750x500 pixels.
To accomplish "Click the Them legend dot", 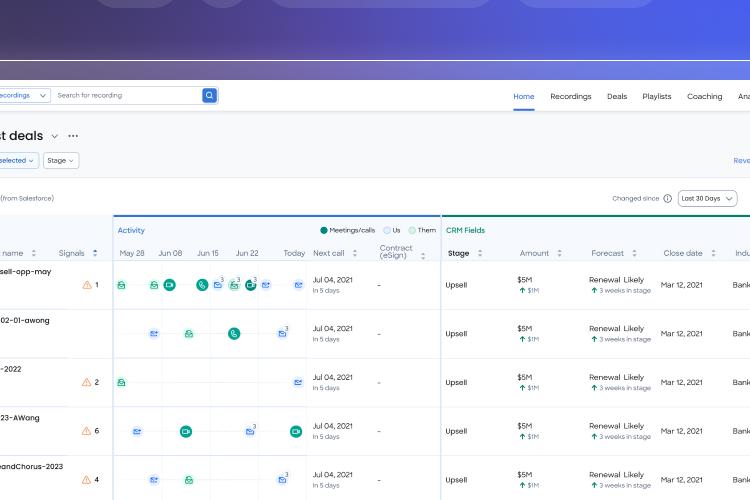I will coord(412,231).
